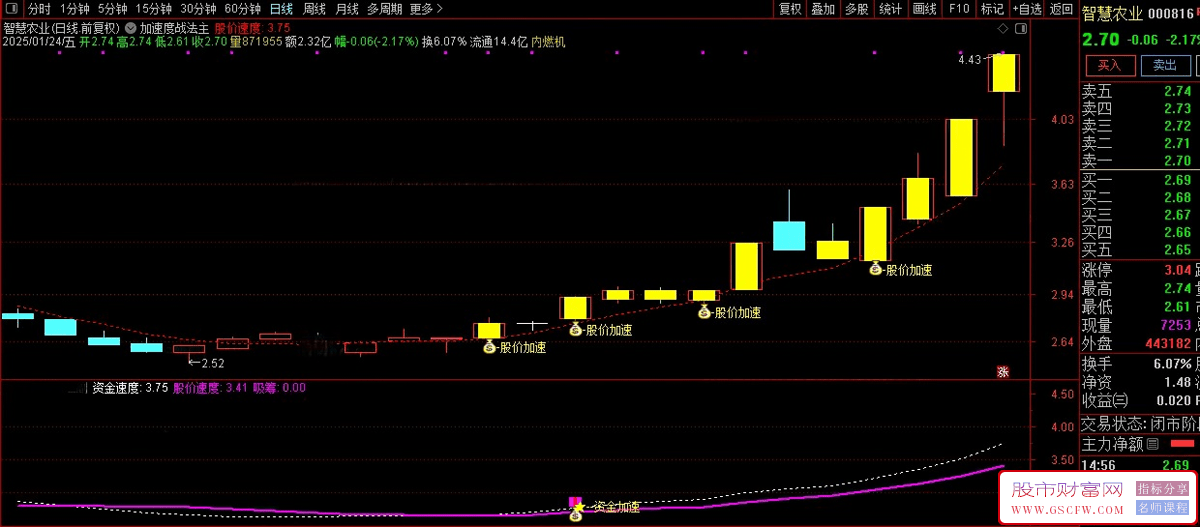Click the tall yellow candlestick at 4.43

click(1004, 73)
